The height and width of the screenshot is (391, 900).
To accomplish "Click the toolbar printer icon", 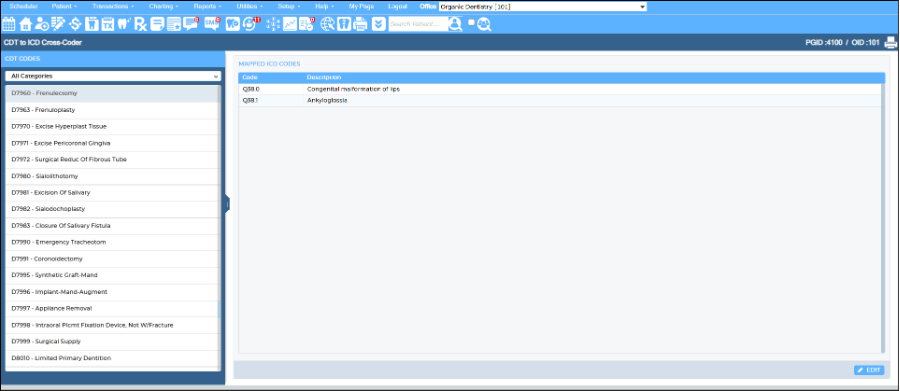I will pos(360,24).
